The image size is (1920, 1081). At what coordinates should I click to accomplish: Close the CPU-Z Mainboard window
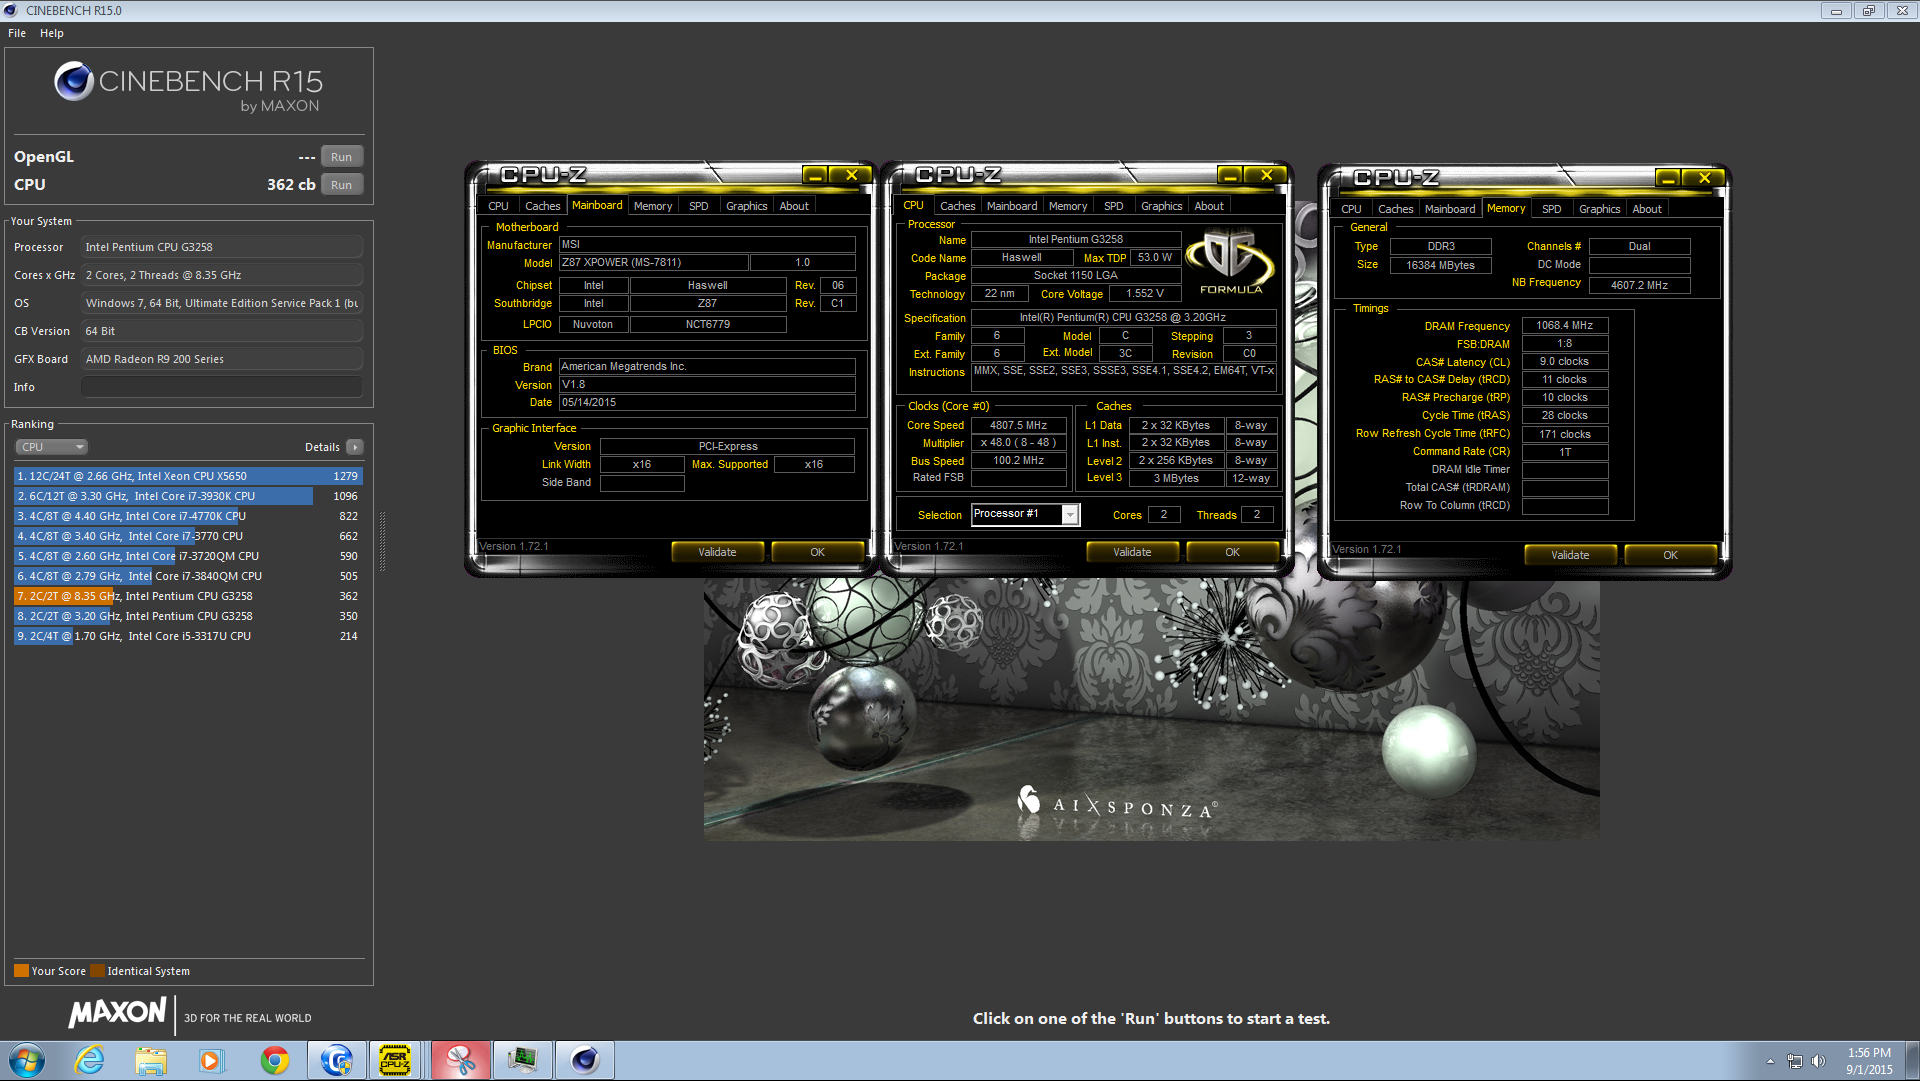[851, 175]
